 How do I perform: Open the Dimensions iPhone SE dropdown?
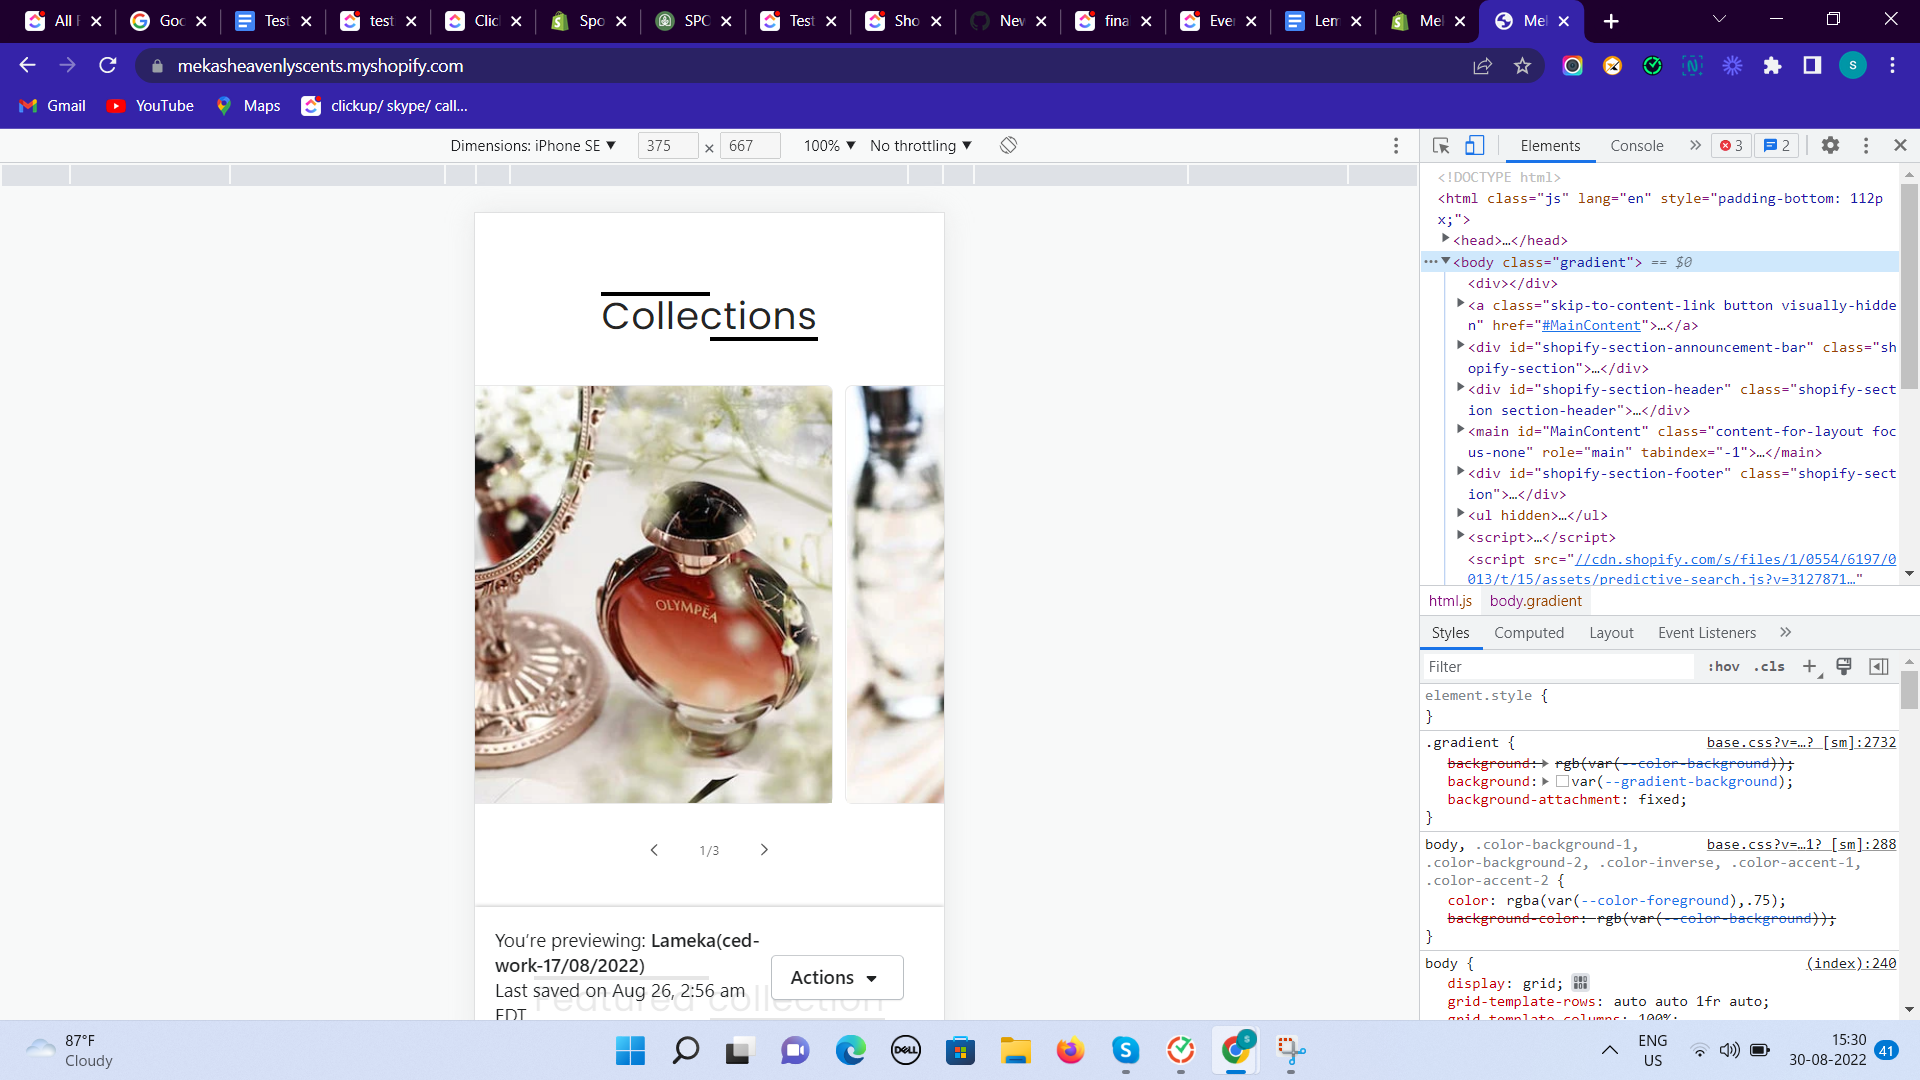click(533, 146)
